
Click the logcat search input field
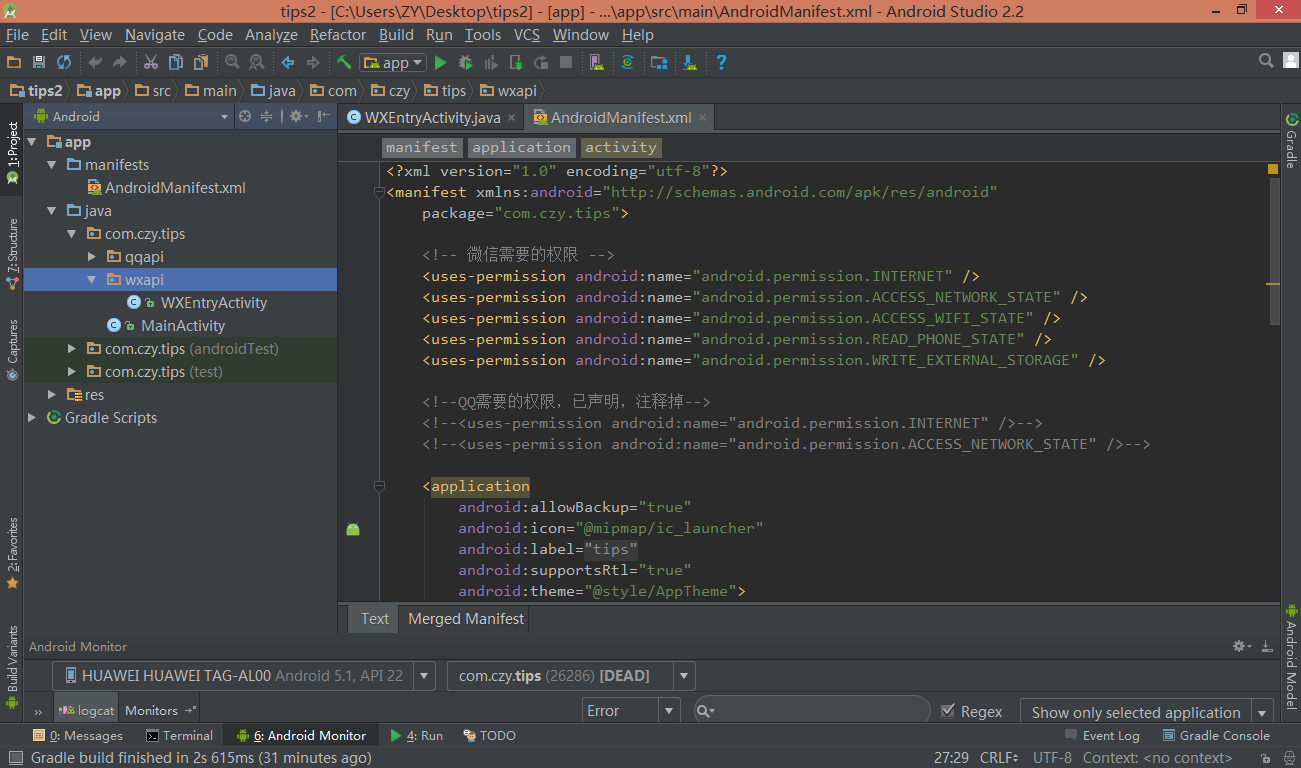click(812, 711)
